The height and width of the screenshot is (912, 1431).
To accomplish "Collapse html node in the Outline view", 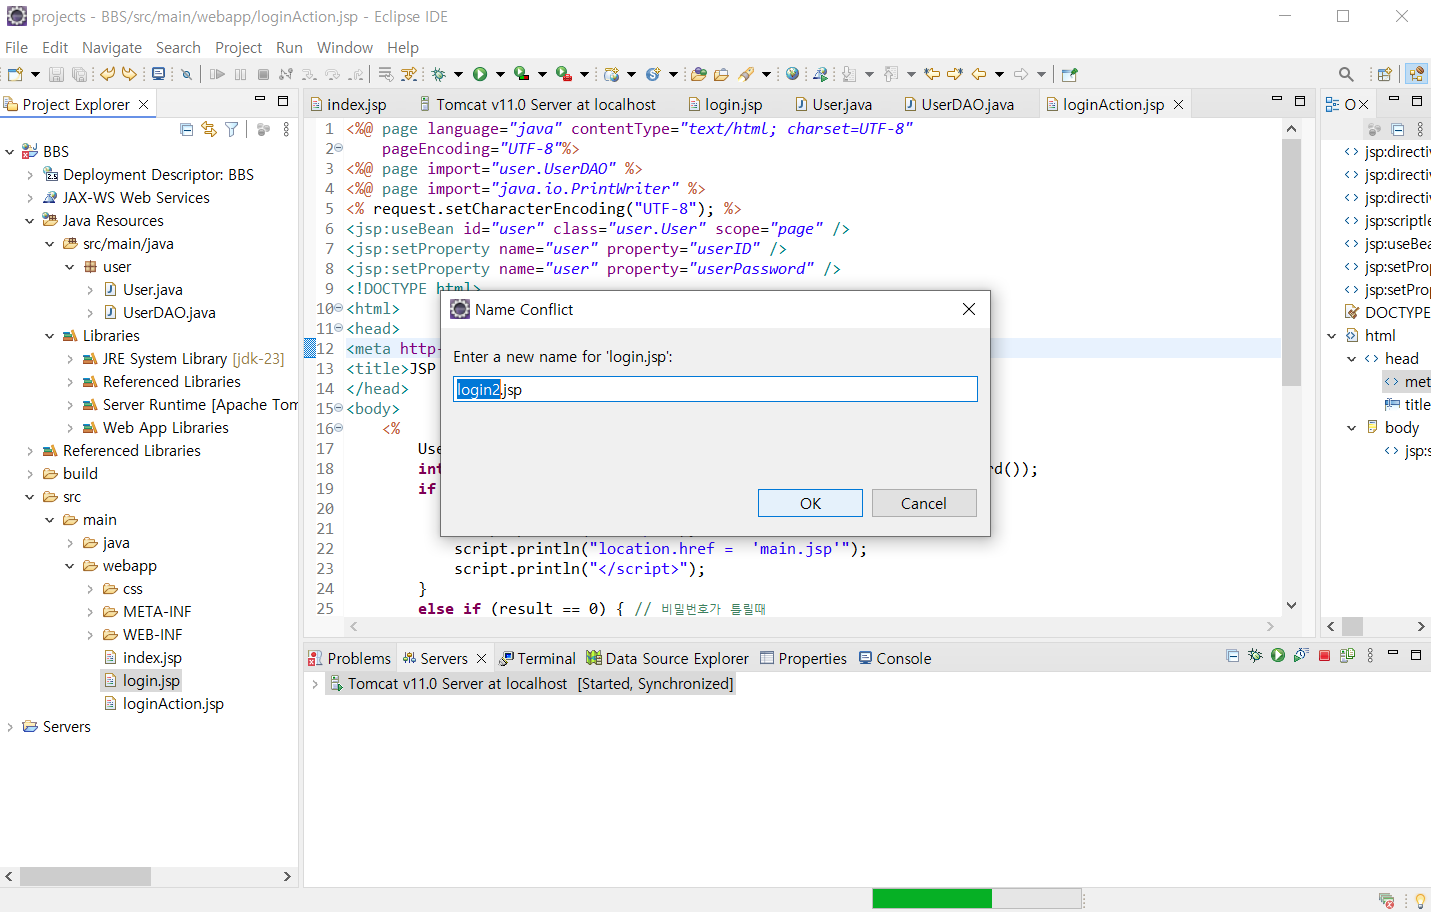I will pyautogui.click(x=1332, y=336).
